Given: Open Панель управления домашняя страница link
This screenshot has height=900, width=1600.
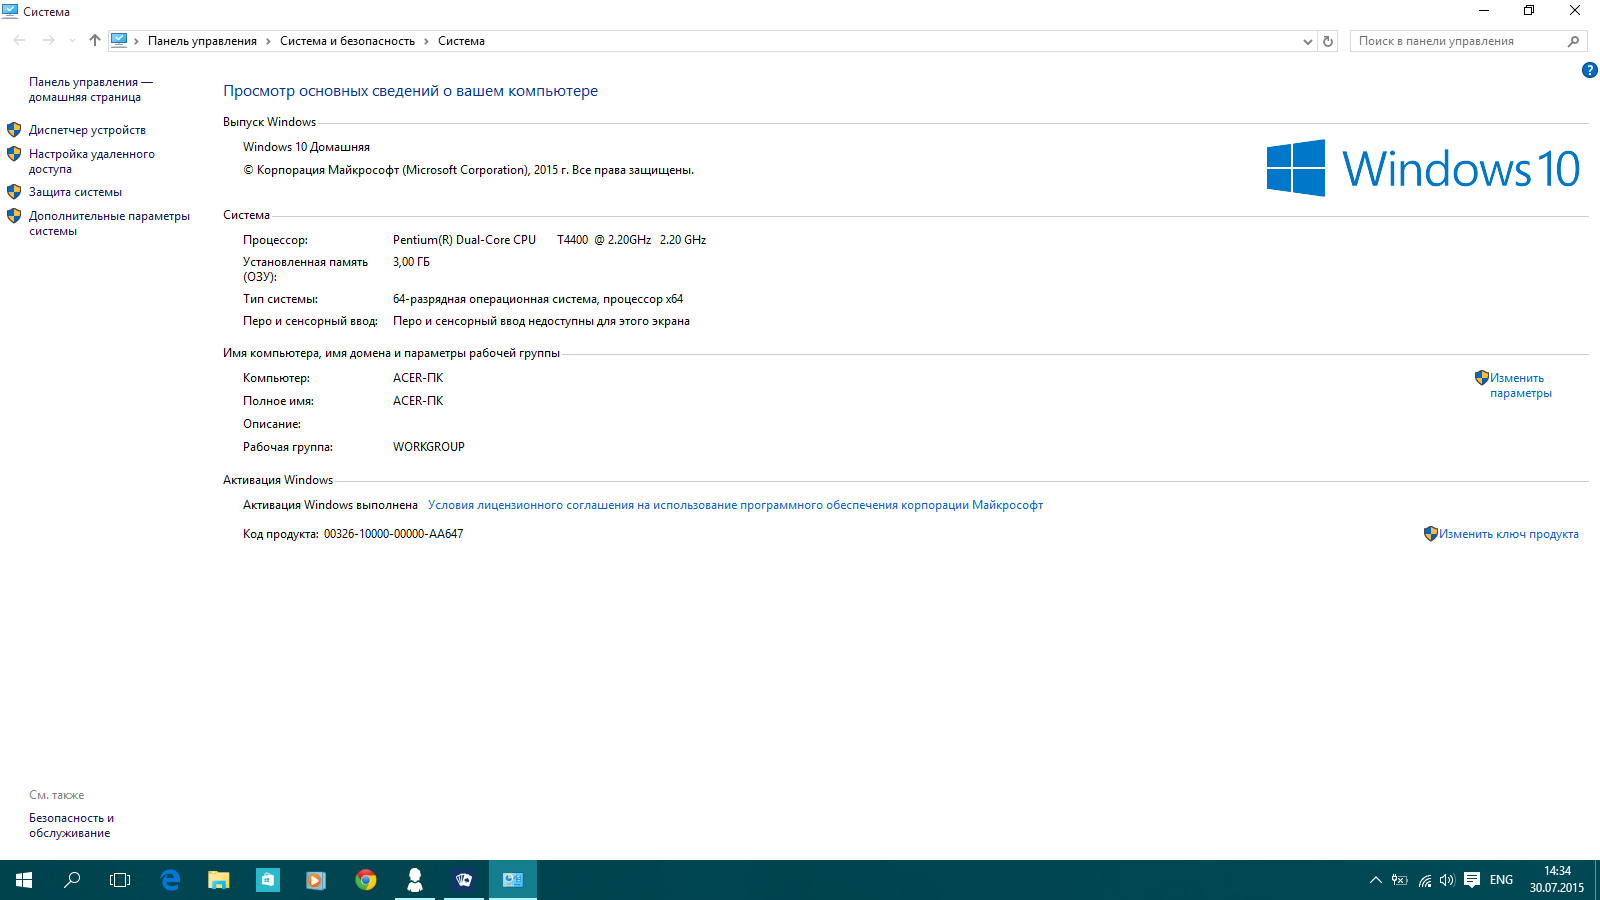Looking at the screenshot, I should tap(90, 89).
